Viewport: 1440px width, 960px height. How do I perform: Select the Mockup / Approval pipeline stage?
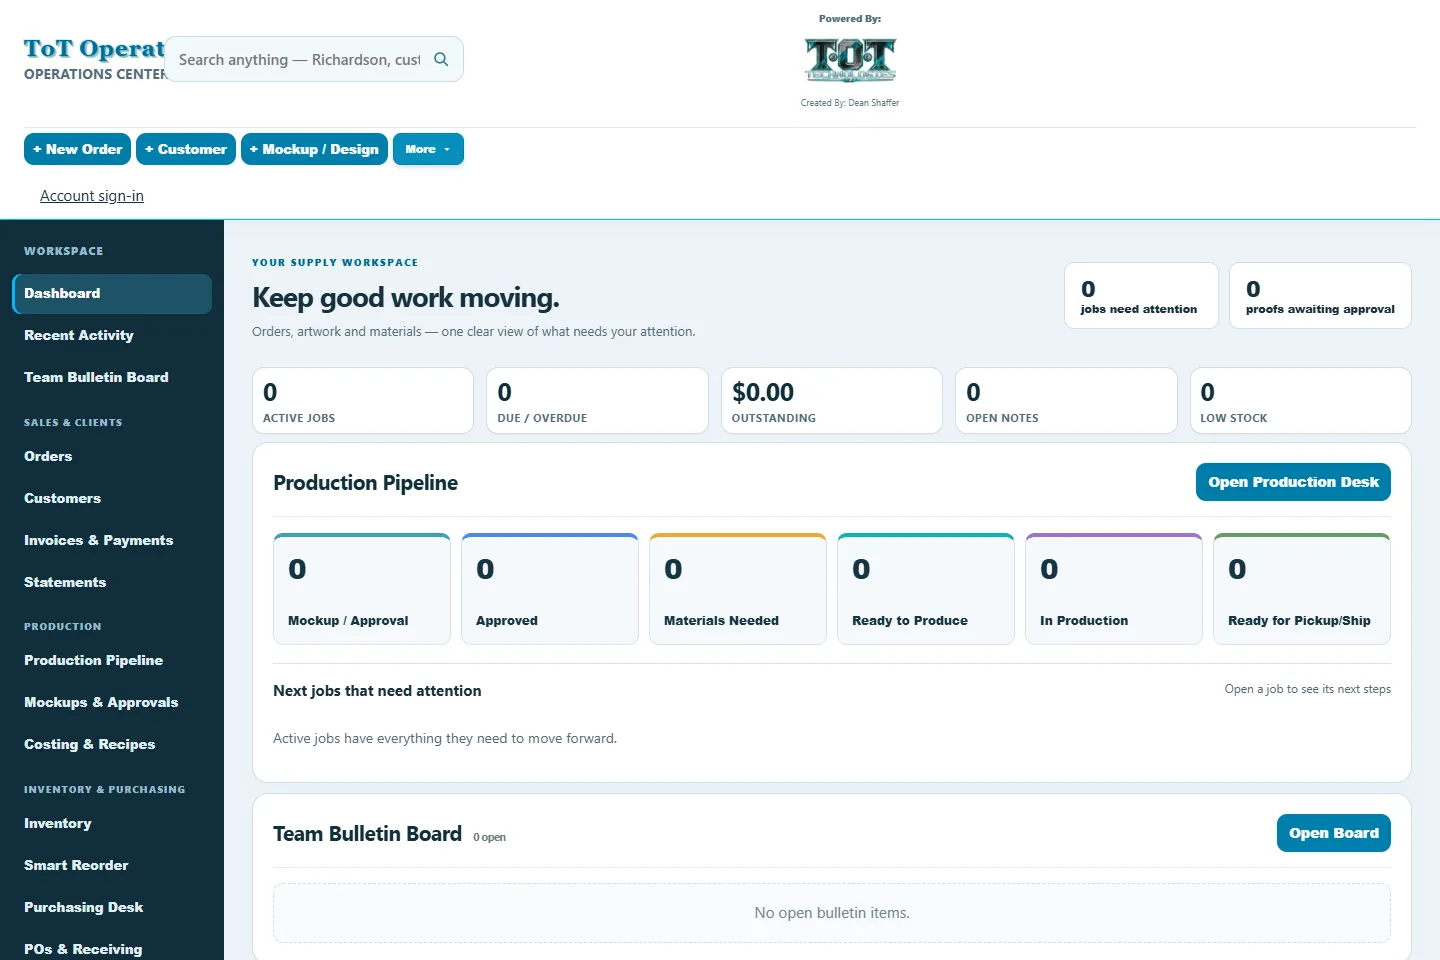click(x=362, y=589)
